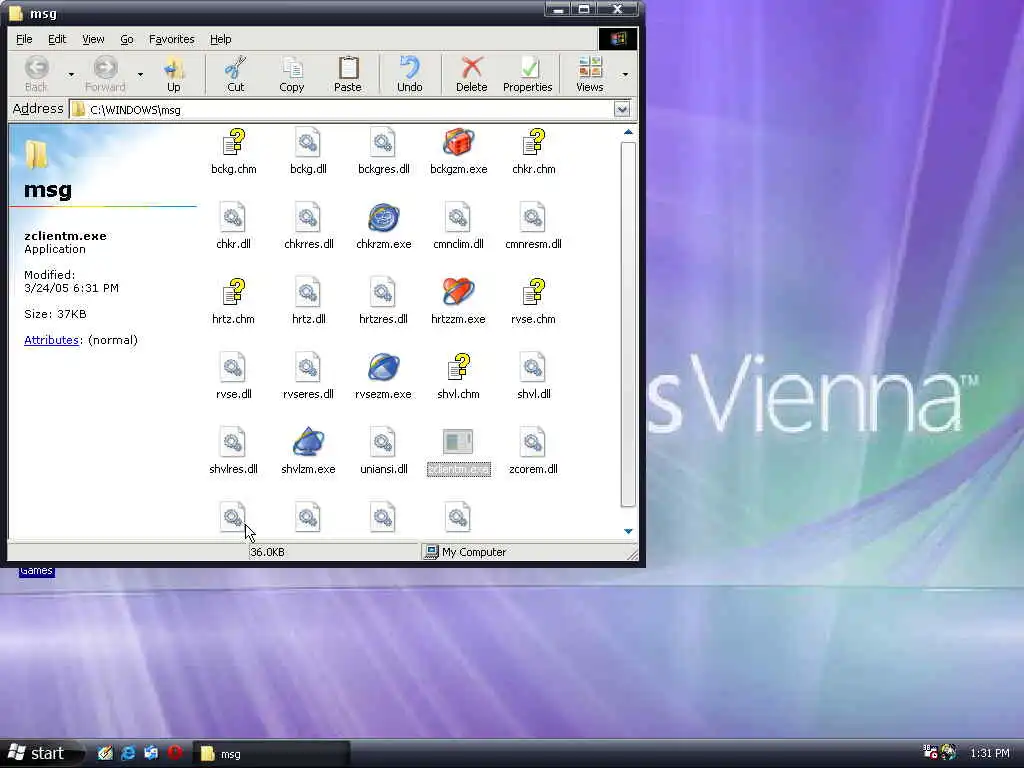Screen dimensions: 1024x768
Task: Select the shvl.chm help file
Action: (x=458, y=377)
